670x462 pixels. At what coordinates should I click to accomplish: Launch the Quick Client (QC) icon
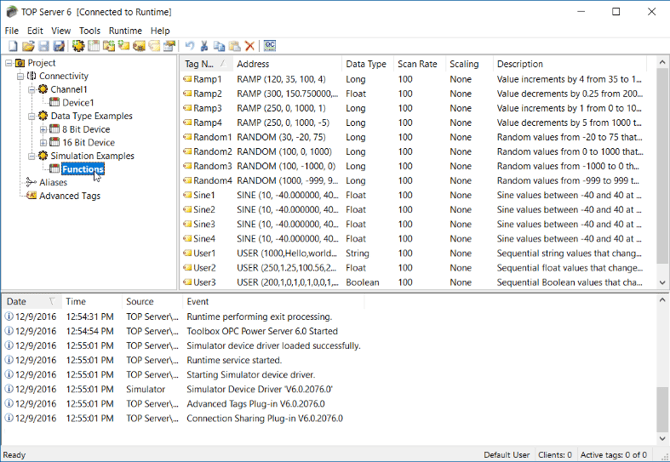[x=270, y=46]
